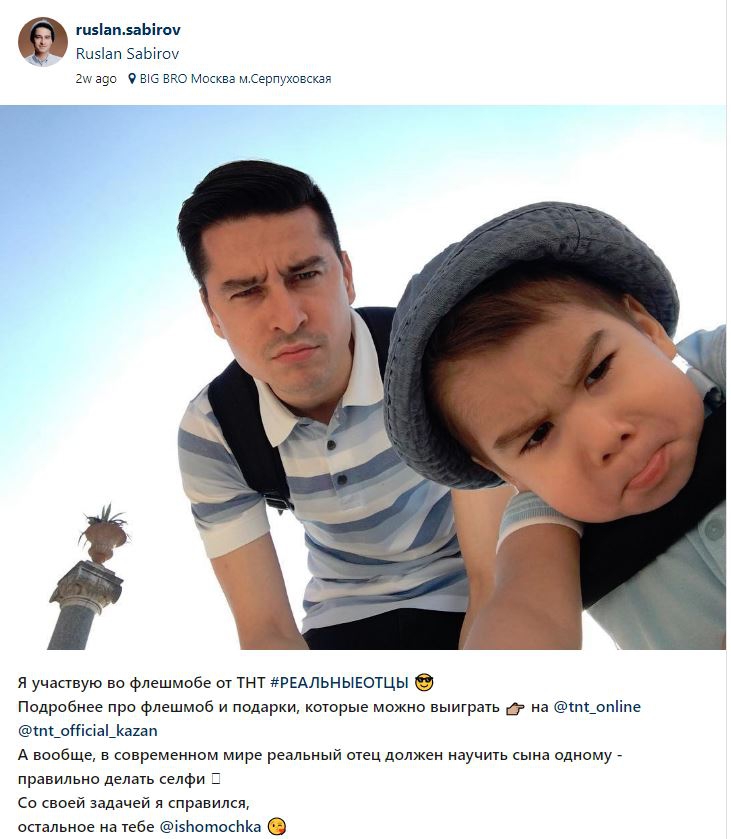Click the missing emoji box after селфи

216,779
